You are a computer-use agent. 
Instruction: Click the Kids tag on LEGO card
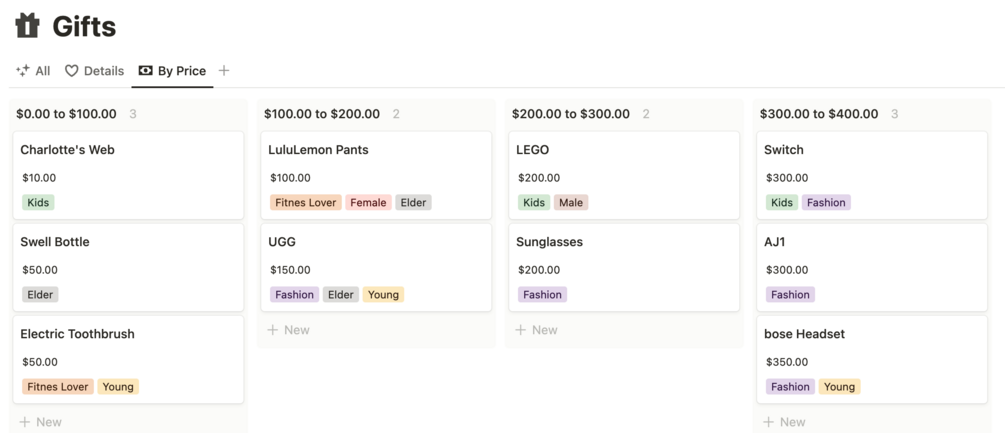pyautogui.click(x=534, y=203)
